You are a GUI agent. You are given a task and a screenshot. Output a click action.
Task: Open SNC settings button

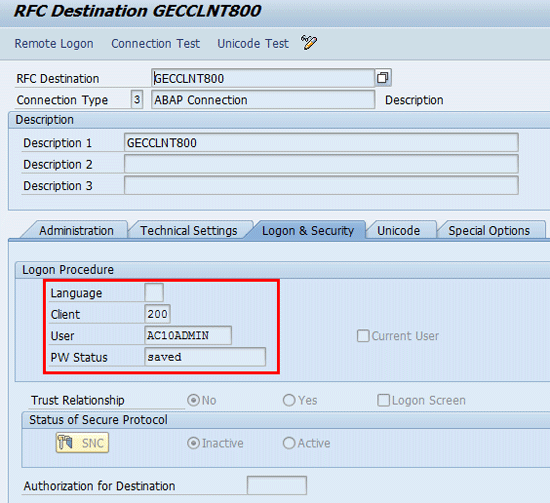click(82, 443)
